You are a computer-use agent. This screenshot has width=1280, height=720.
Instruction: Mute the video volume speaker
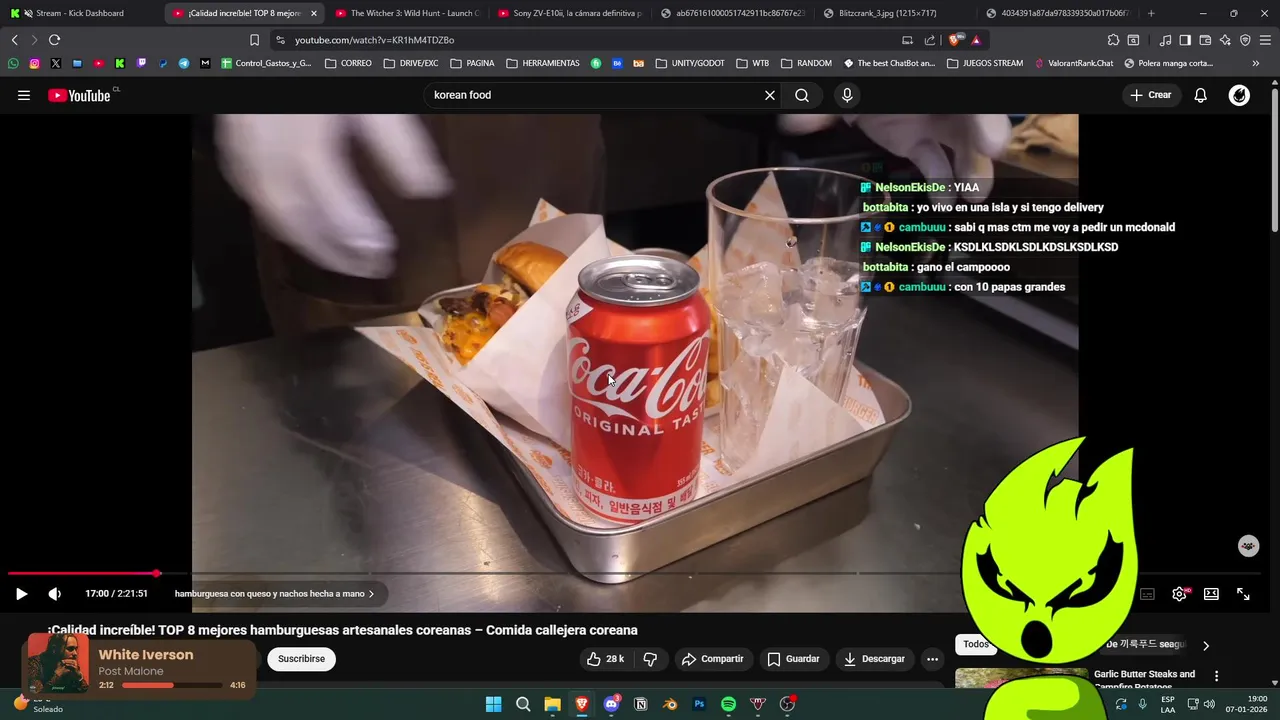tap(55, 594)
